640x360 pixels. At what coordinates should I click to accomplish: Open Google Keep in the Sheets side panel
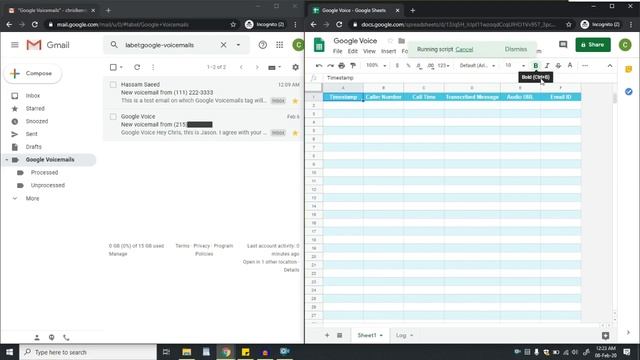[x=629, y=69]
